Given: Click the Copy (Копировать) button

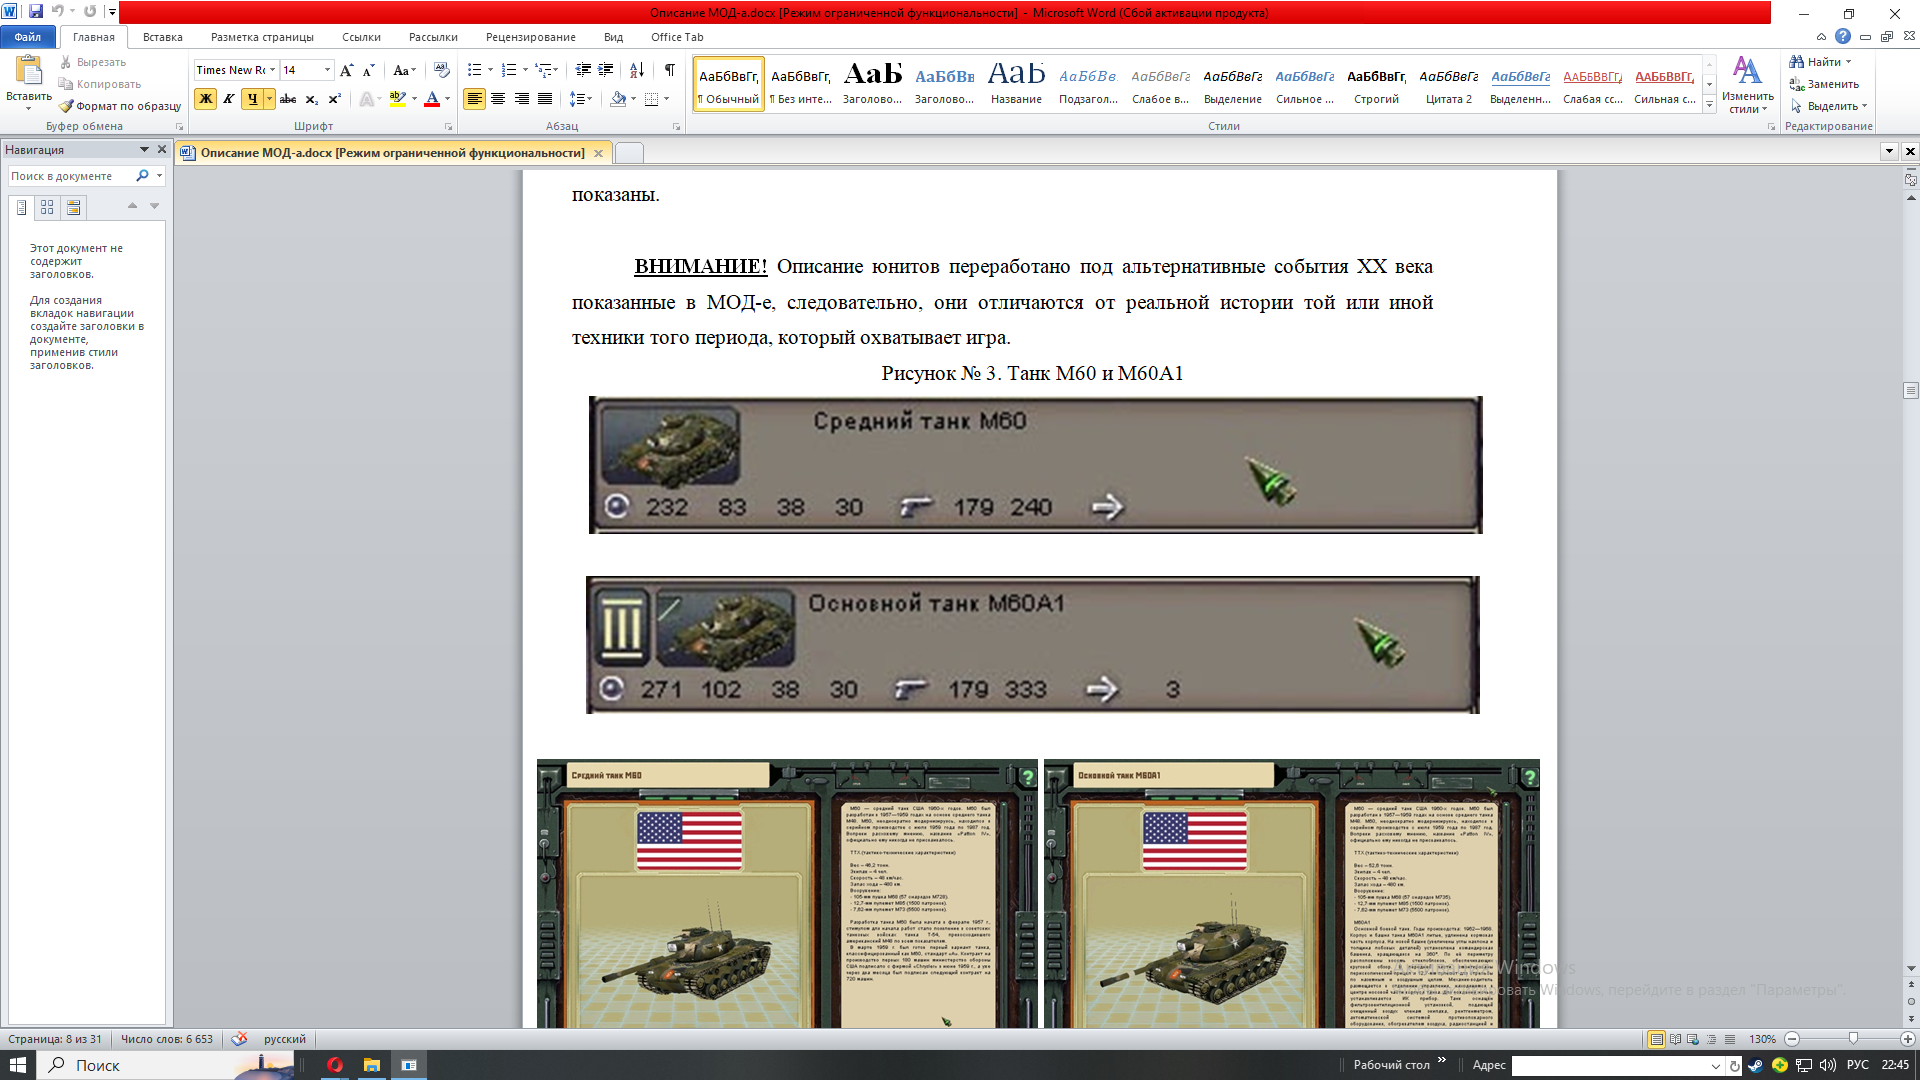Looking at the screenshot, I should (100, 84).
